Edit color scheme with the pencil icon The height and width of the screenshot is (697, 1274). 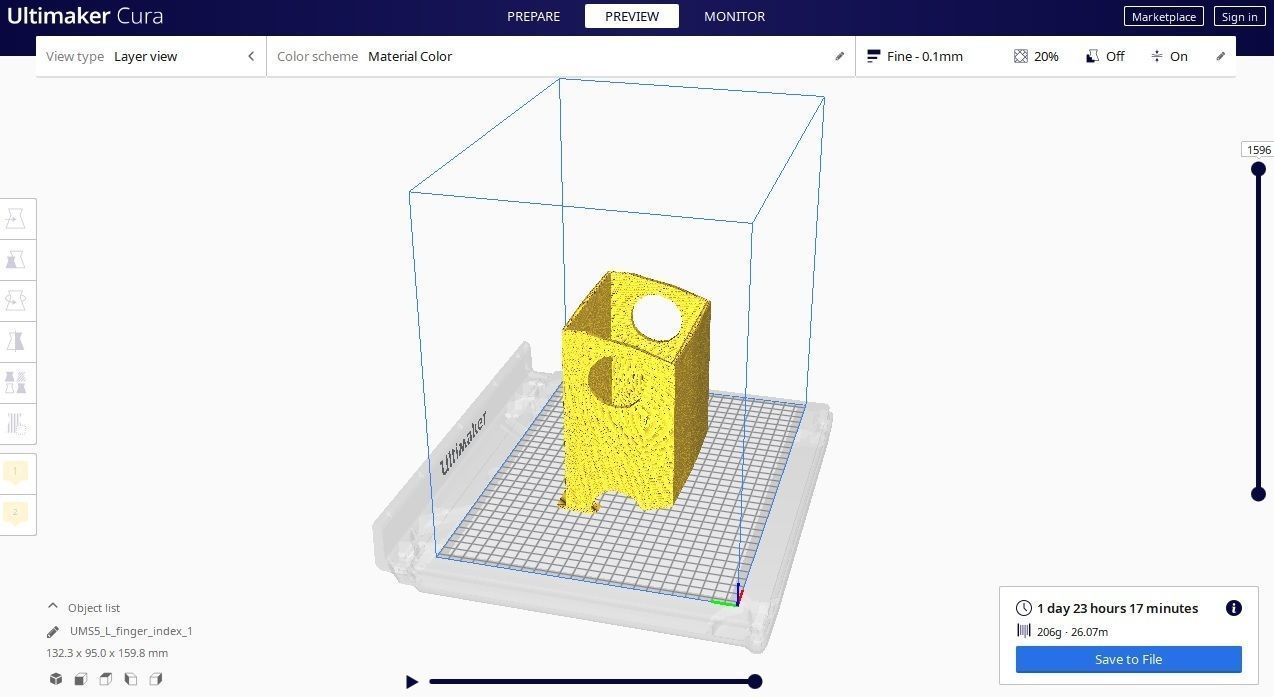(x=840, y=56)
